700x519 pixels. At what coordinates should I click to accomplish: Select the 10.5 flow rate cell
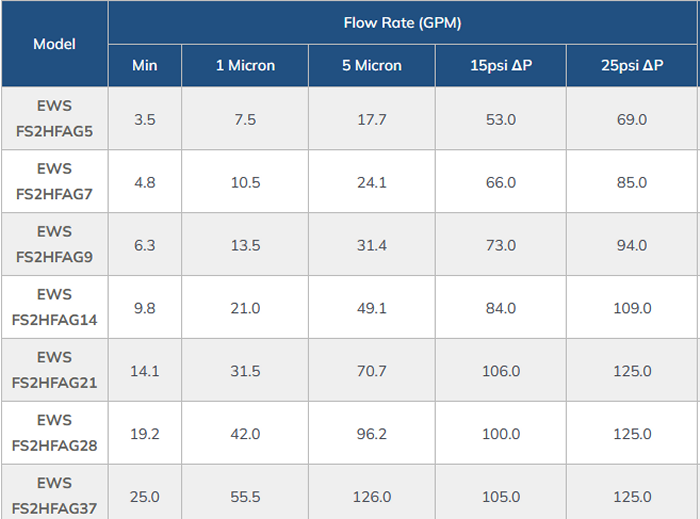(x=245, y=182)
